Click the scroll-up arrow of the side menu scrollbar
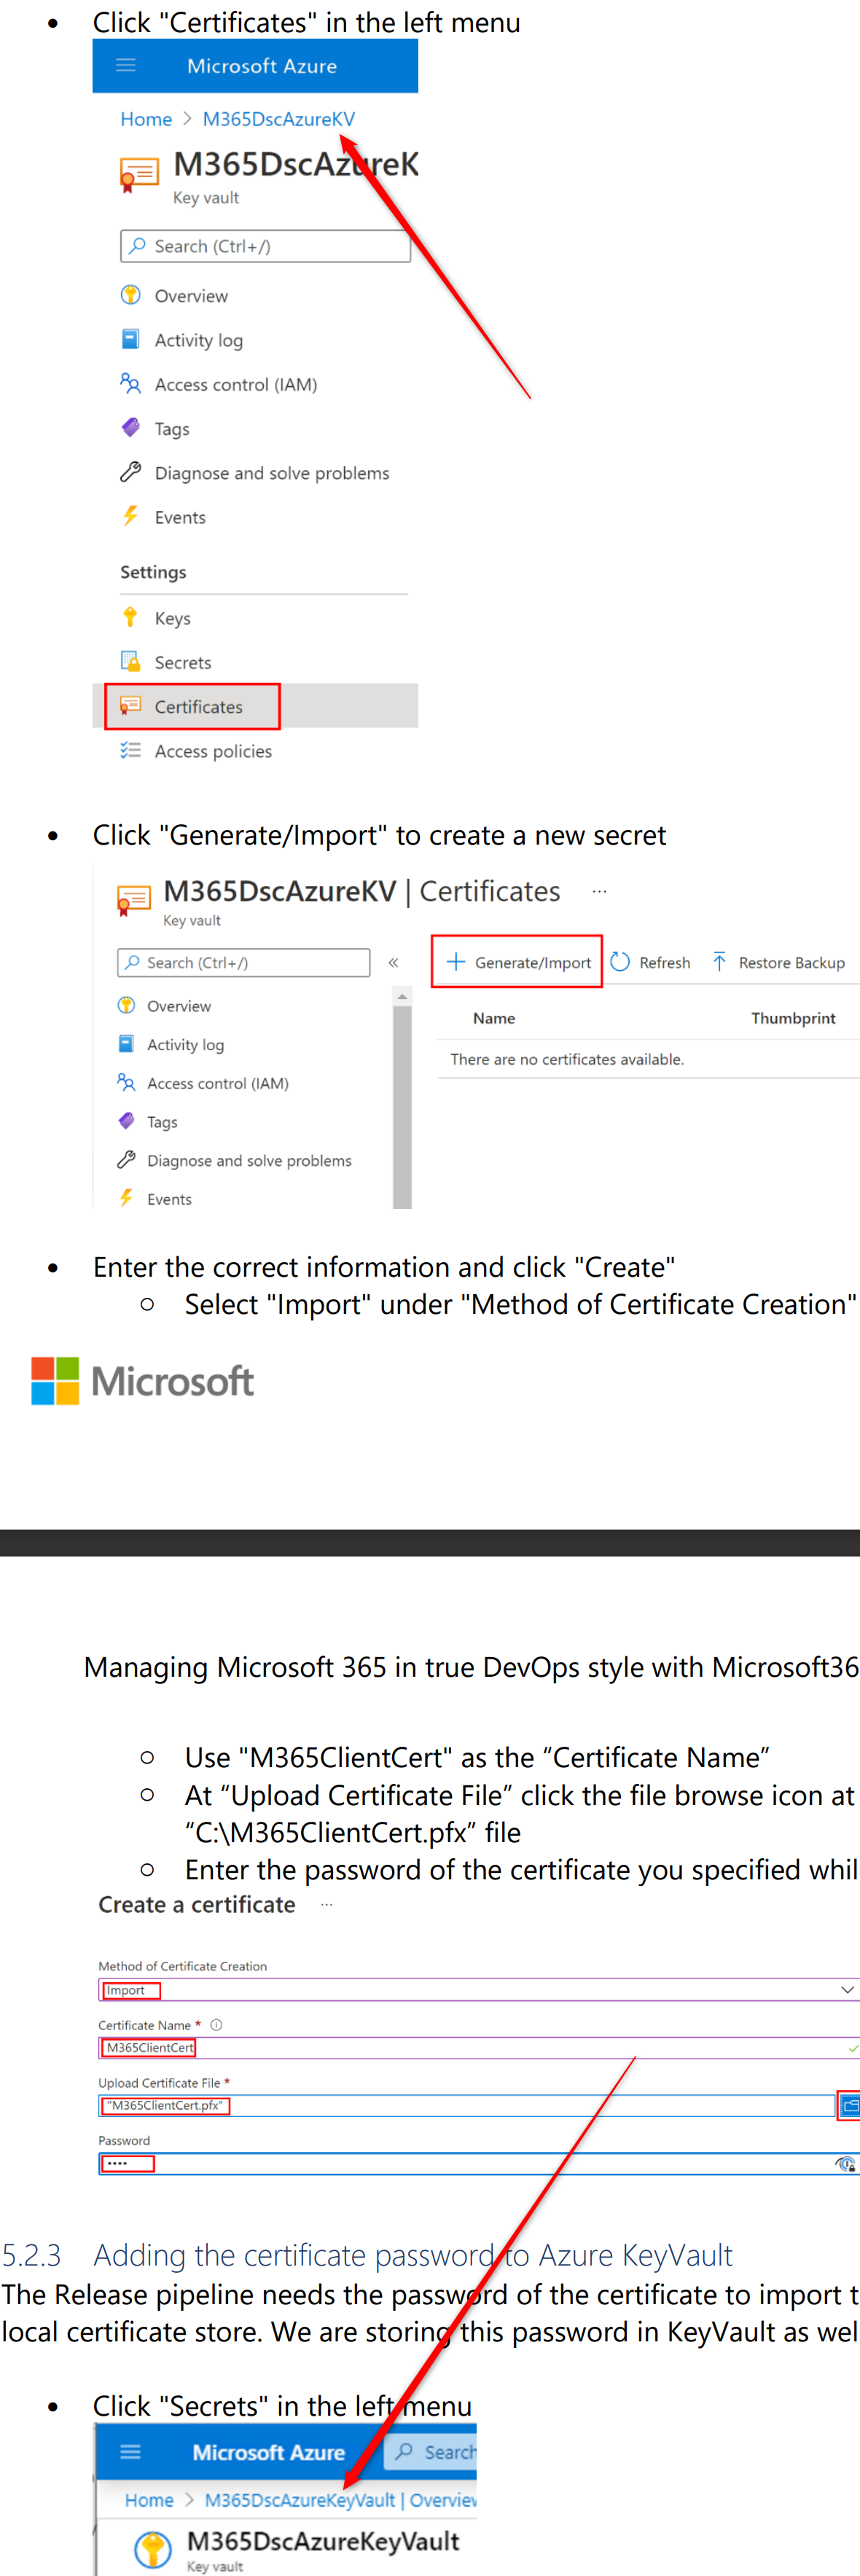Viewport: 860px width, 2576px height. pos(402,996)
